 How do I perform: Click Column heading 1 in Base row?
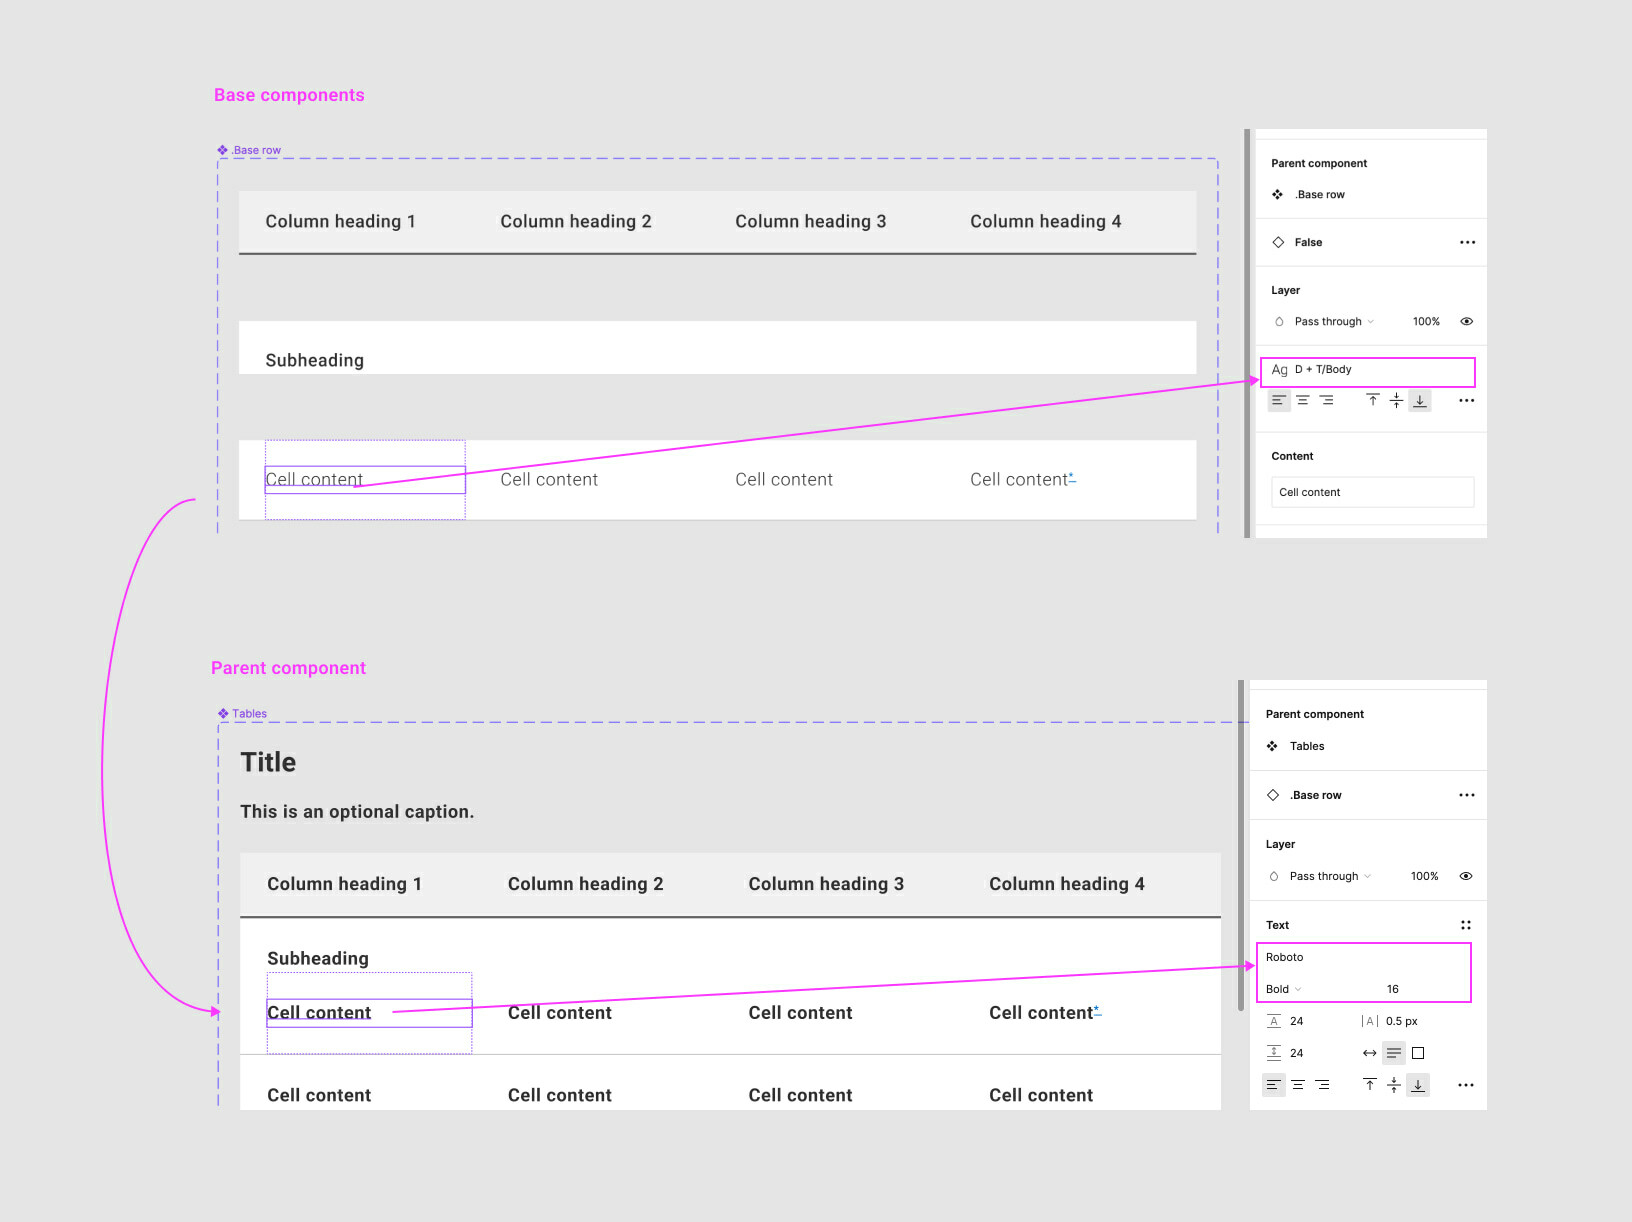tap(340, 222)
